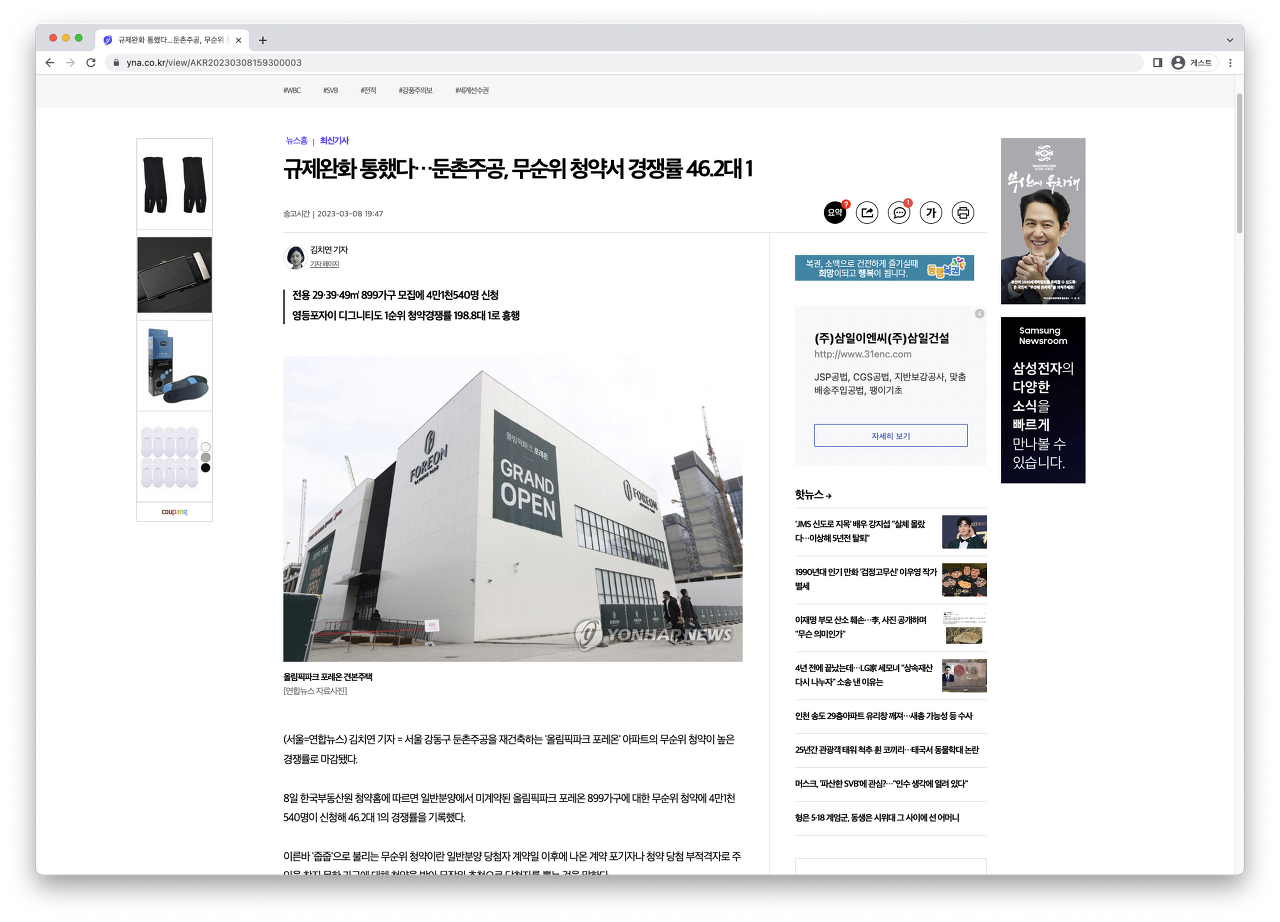Click the reporter 김치연 profile photo
This screenshot has width=1280, height=922.
pyautogui.click(x=296, y=257)
